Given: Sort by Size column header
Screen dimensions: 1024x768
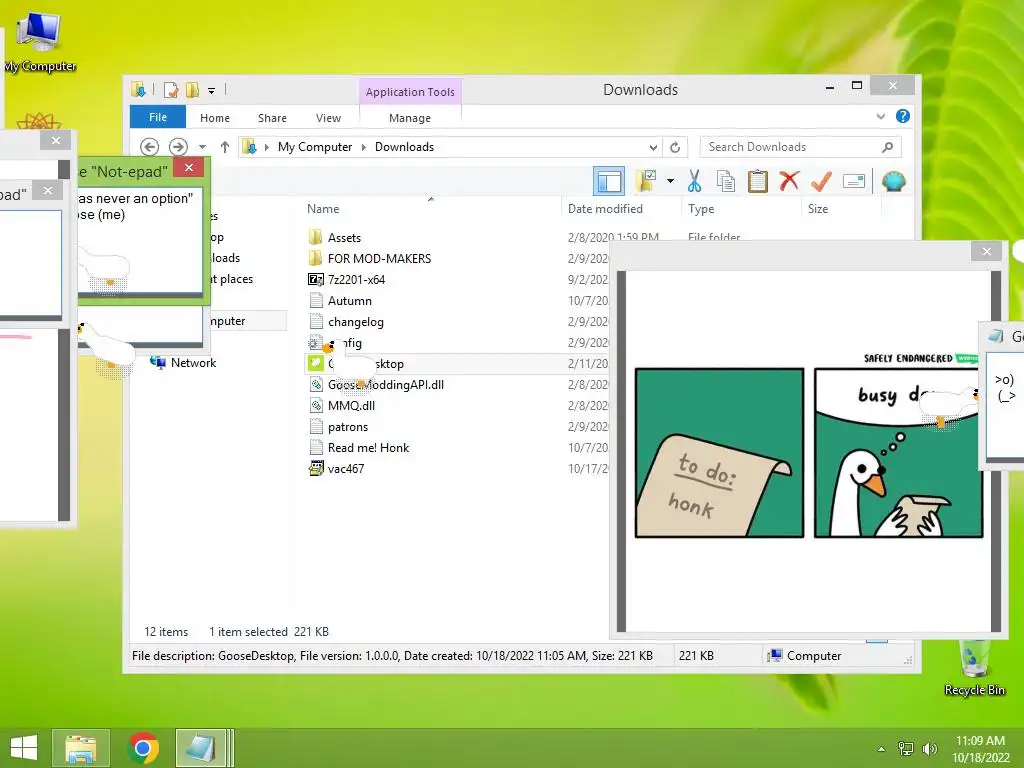Looking at the screenshot, I should click(x=818, y=209).
